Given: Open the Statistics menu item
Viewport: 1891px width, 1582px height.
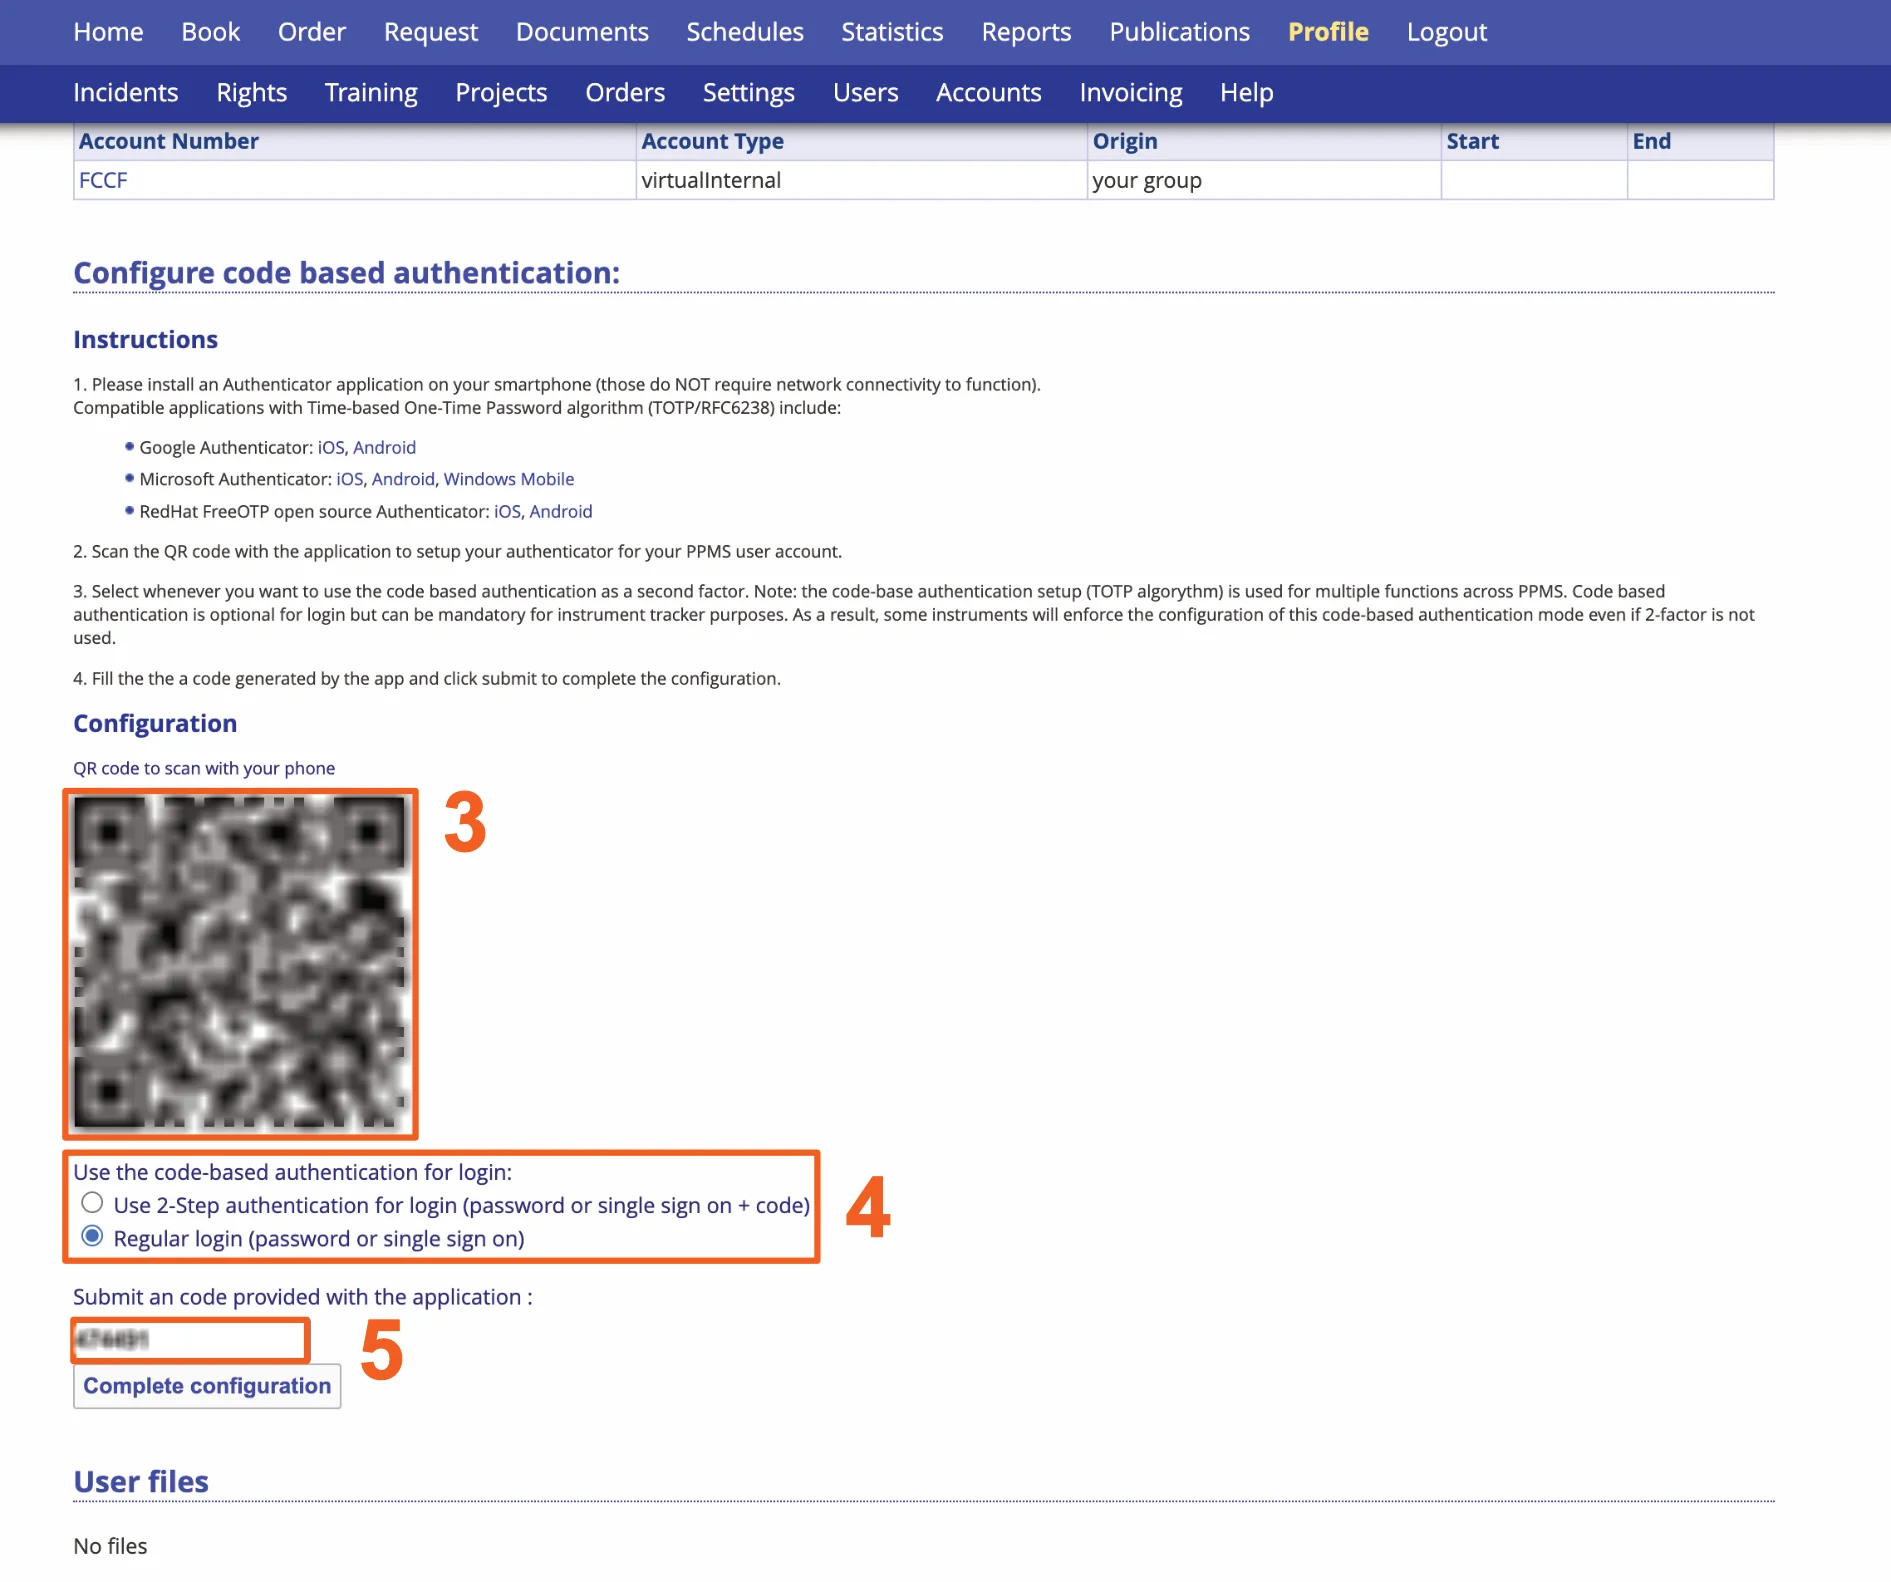Looking at the screenshot, I should pyautogui.click(x=892, y=32).
